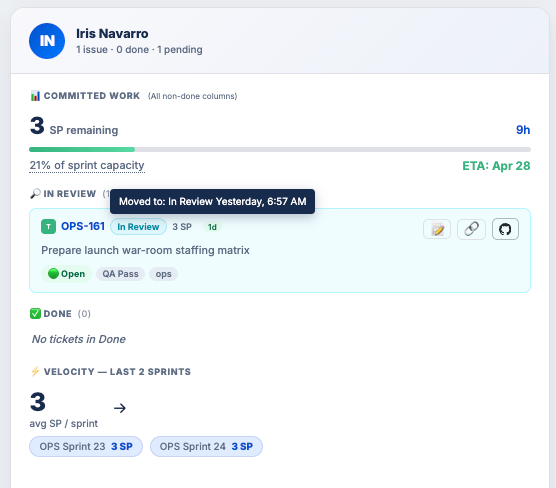Open OPS Sprint 23 velocity chip
The height and width of the screenshot is (488, 556).
86,446
